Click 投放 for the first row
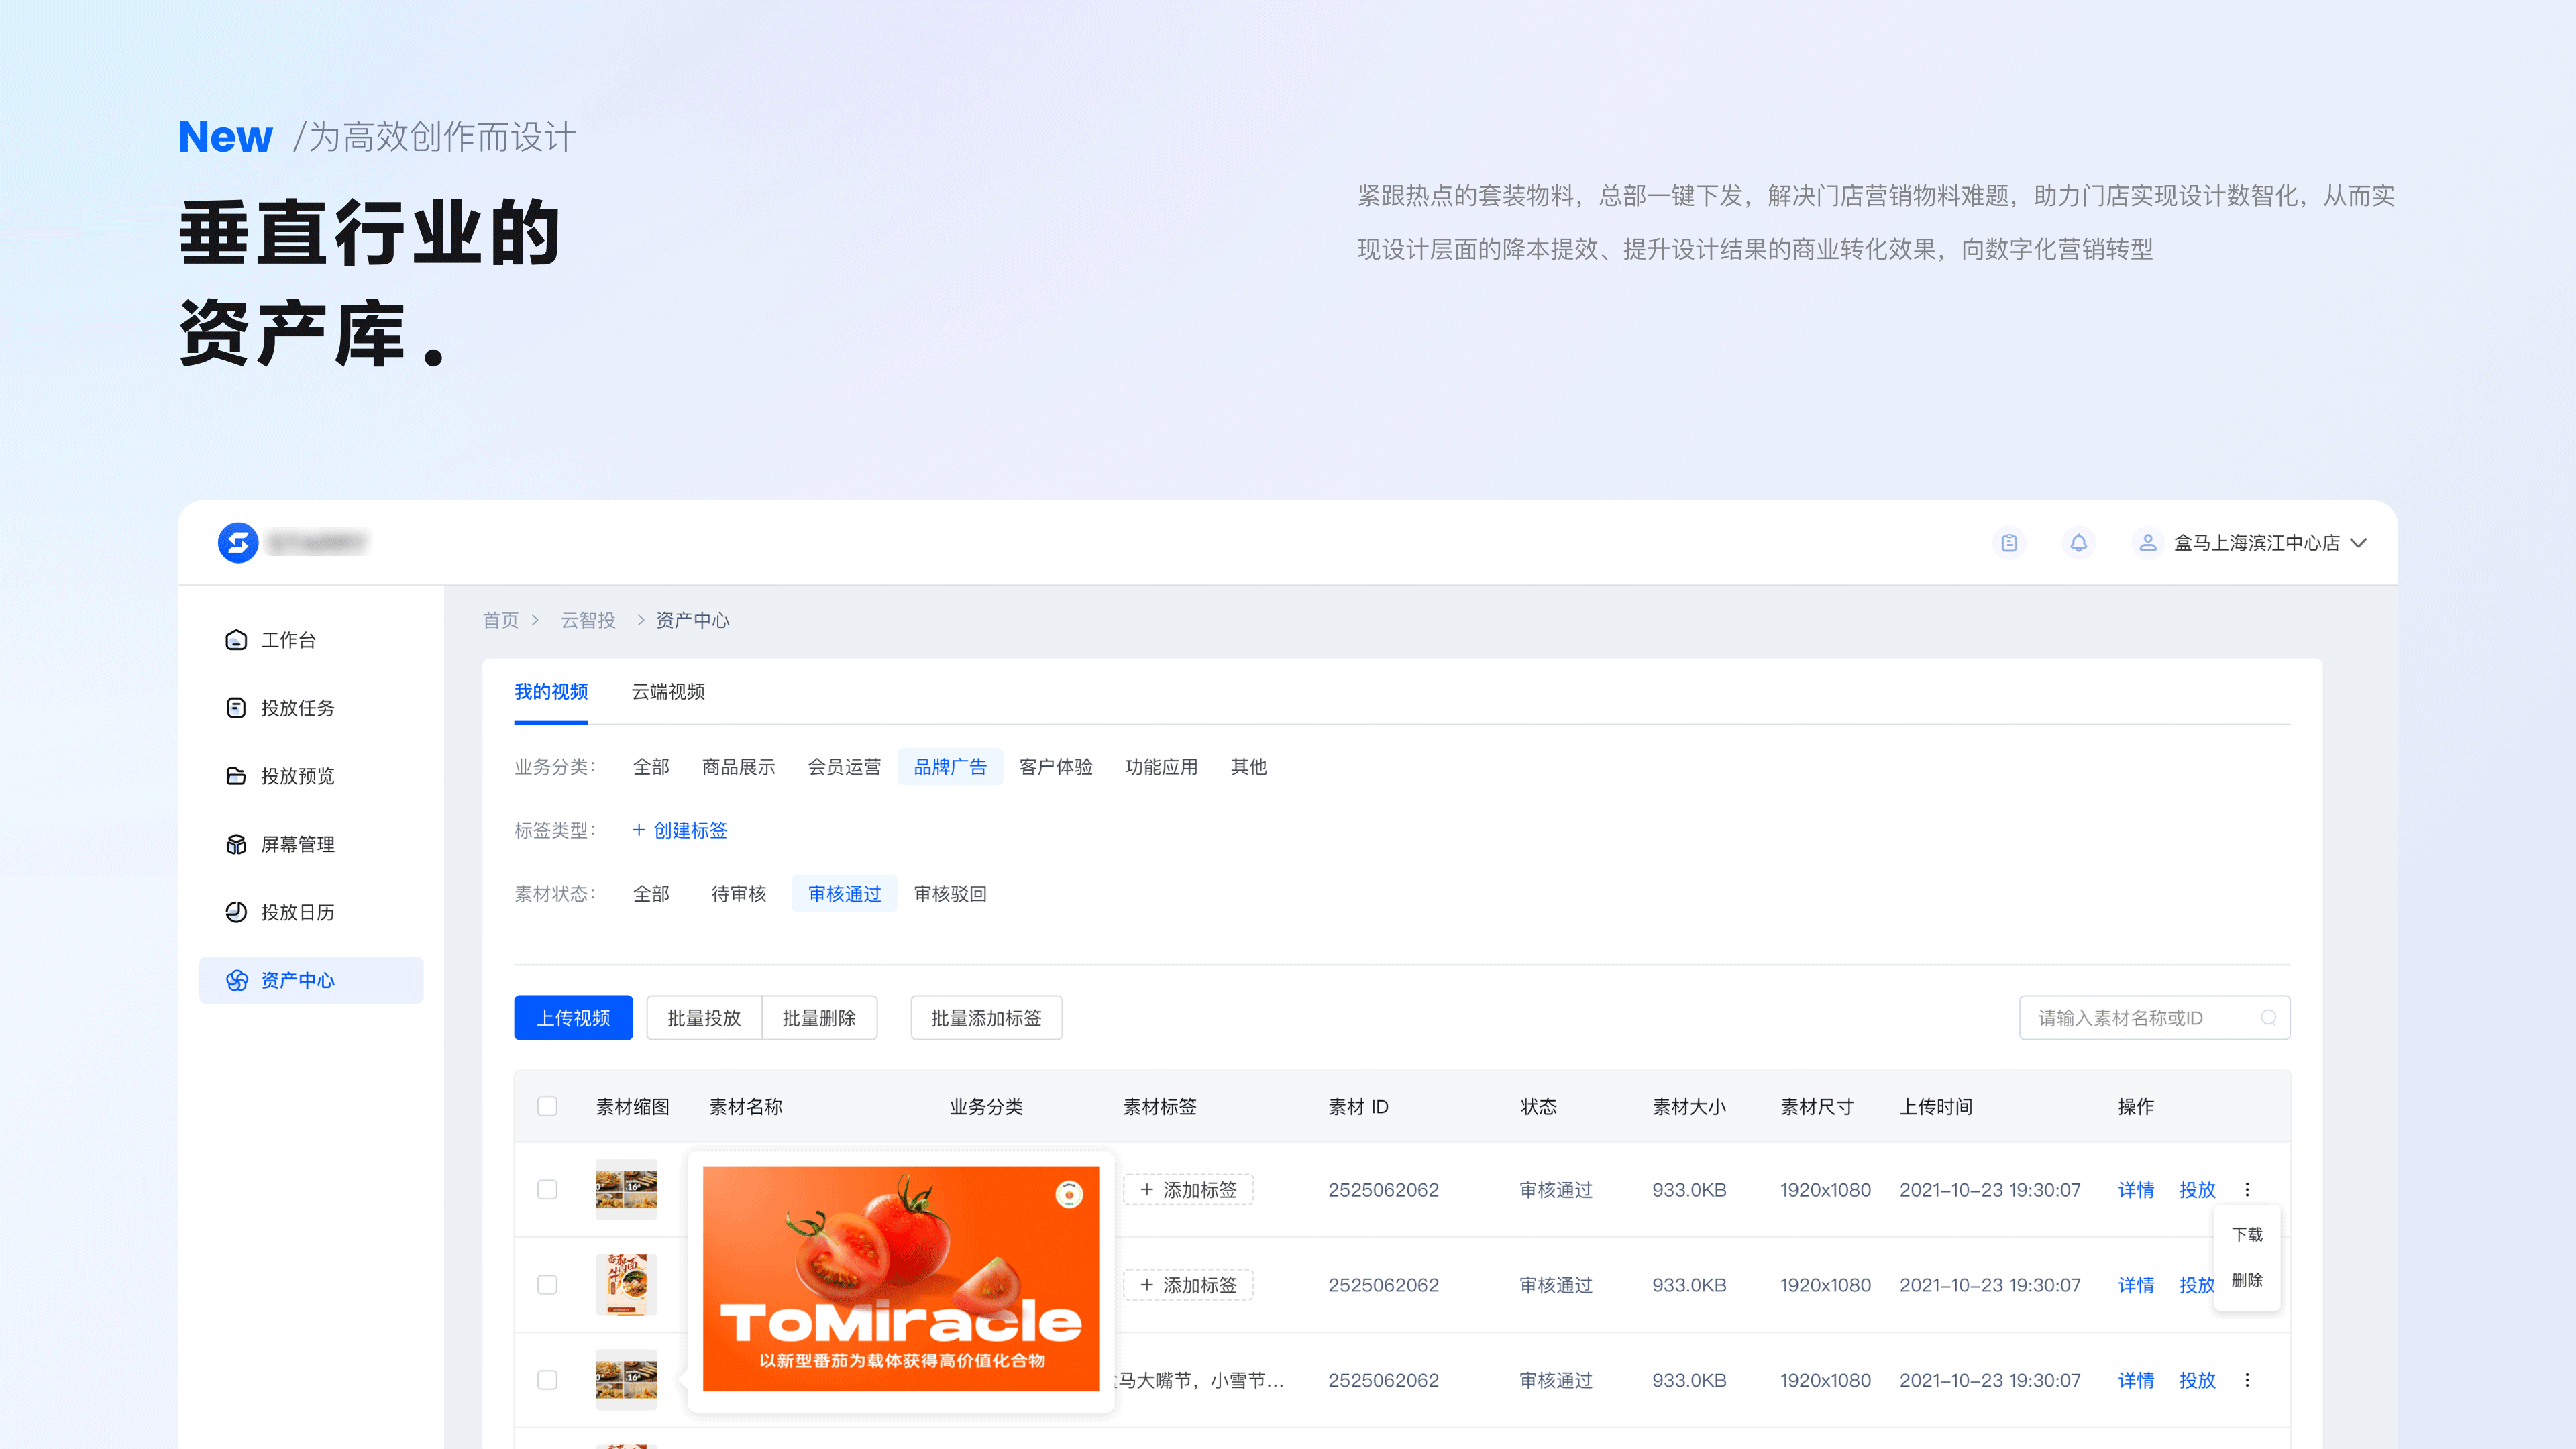This screenshot has height=1449, width=2576. point(2197,1190)
